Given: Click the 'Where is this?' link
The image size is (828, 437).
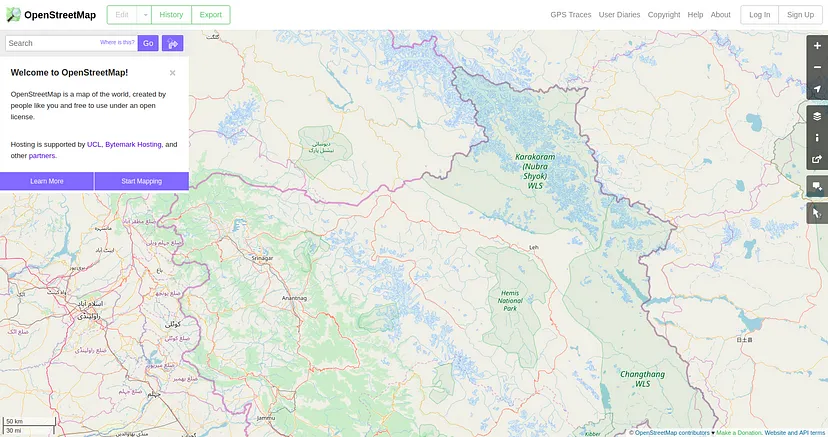Looking at the screenshot, I should tap(117, 42).
